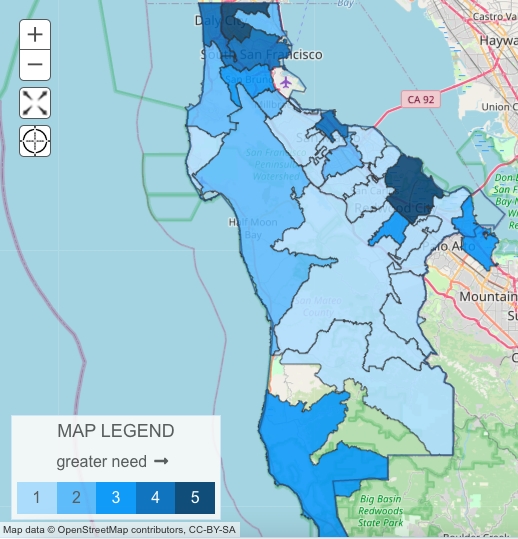
Task: Click the fullscreen expand arrows icon
Action: (x=35, y=103)
